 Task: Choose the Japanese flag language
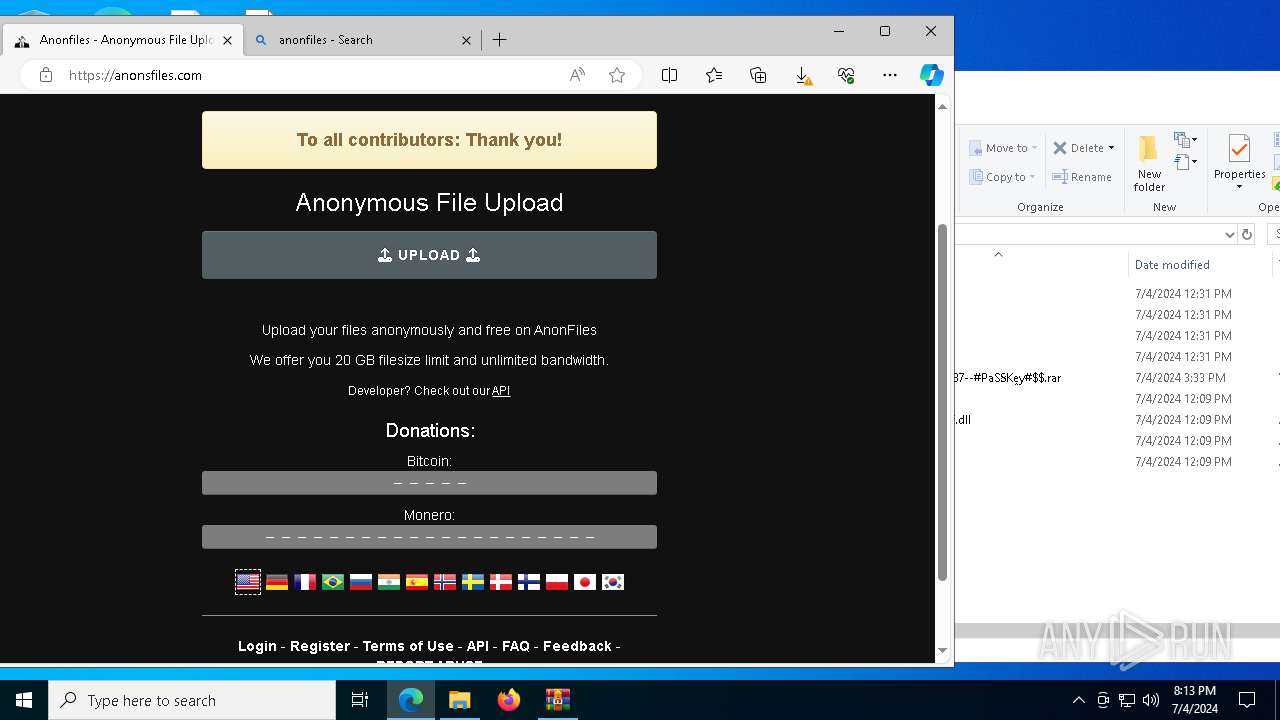coord(585,582)
